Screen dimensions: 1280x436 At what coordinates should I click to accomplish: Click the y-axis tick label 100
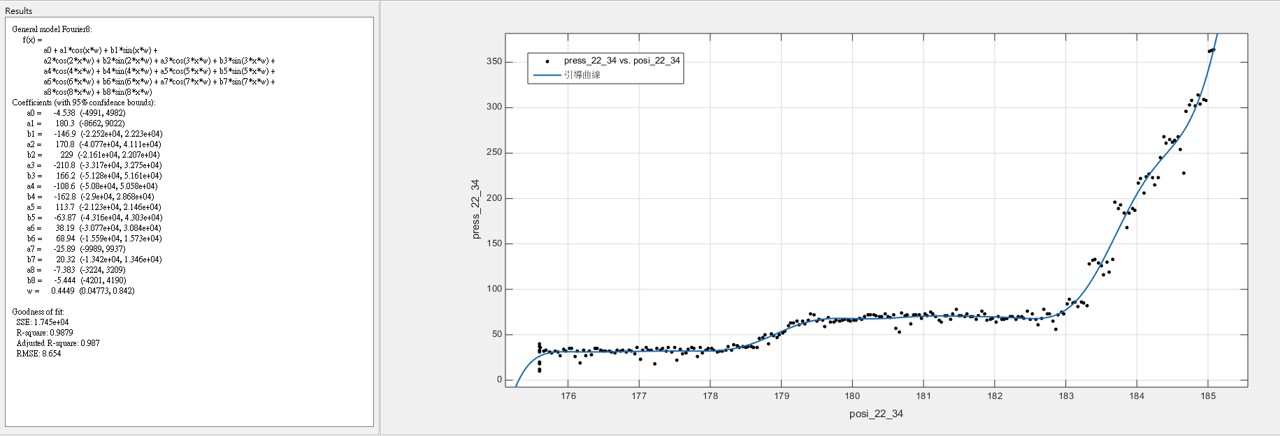(493, 289)
